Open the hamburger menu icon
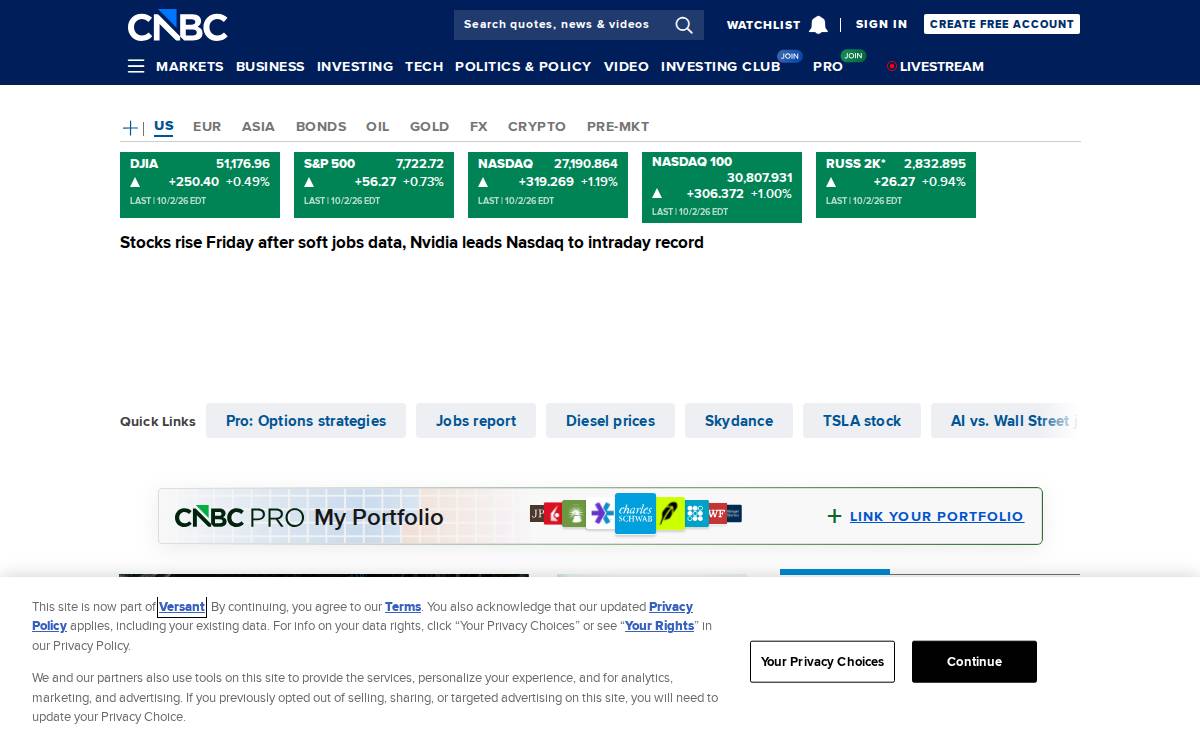Viewport: 1200px width, 750px height. [x=136, y=66]
